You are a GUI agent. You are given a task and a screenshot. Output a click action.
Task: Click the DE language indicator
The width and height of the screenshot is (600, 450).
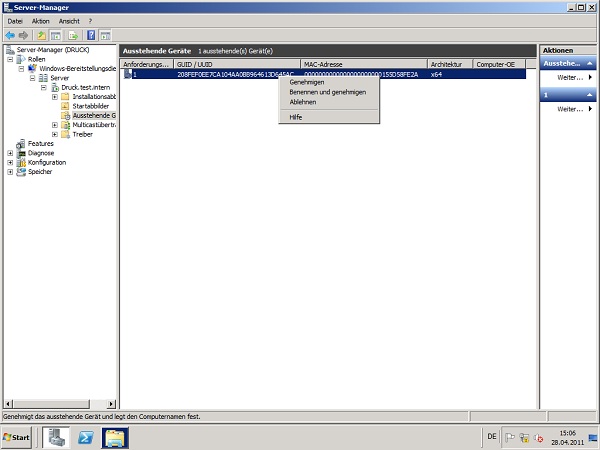[492, 437]
